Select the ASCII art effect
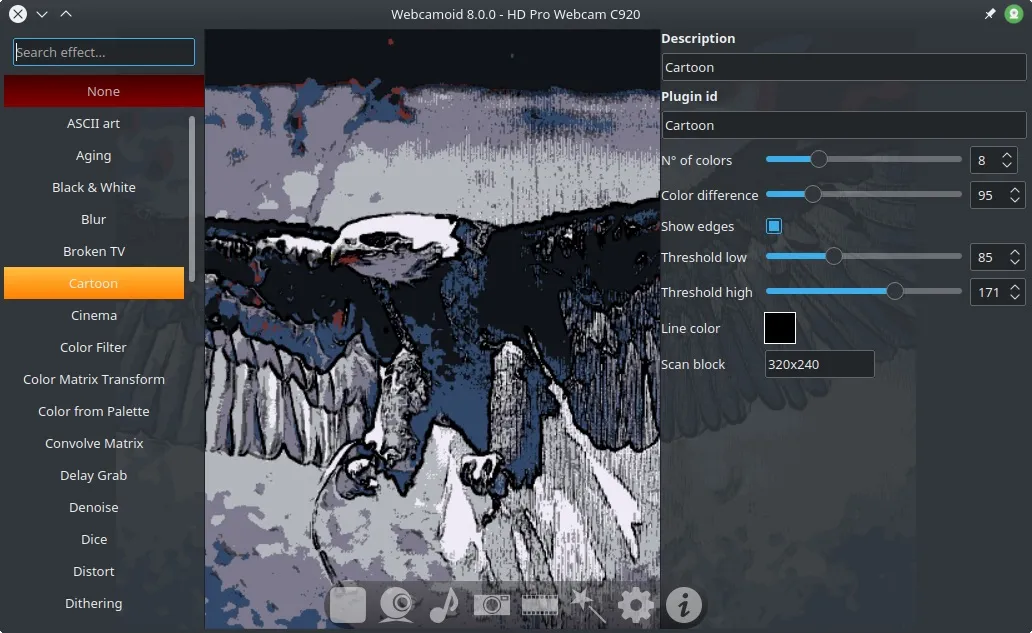The height and width of the screenshot is (633, 1032). [x=94, y=123]
